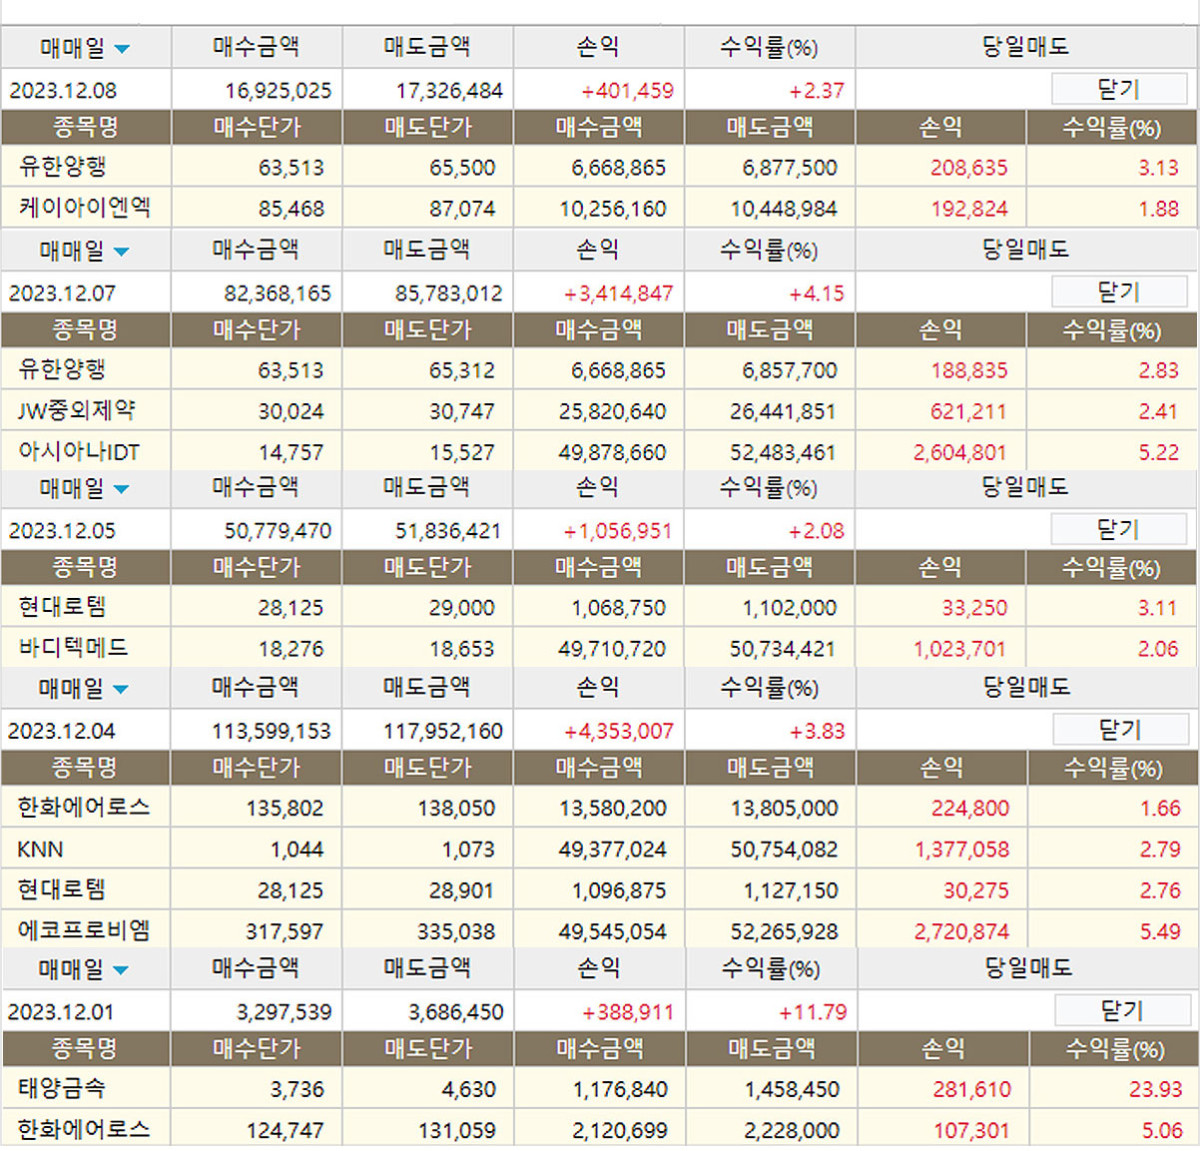Viewport: 1200px width, 1151px height.
Task: Click the 매매일 sort arrow above 2023.12.04
Action: click(121, 689)
